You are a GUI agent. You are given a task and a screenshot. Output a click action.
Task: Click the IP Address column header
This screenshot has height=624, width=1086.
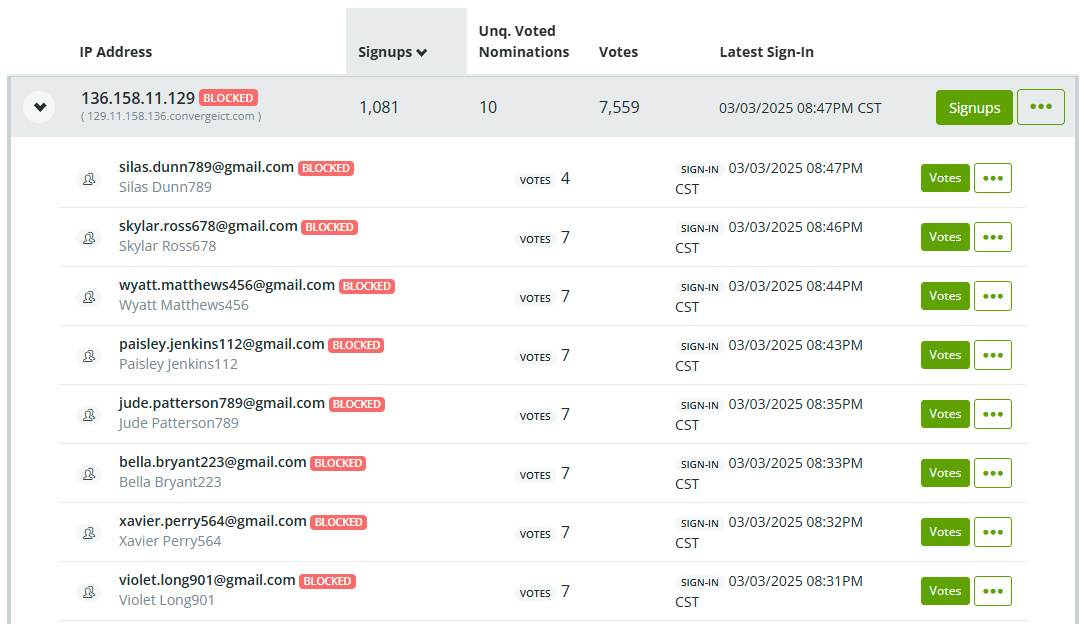[x=116, y=52]
